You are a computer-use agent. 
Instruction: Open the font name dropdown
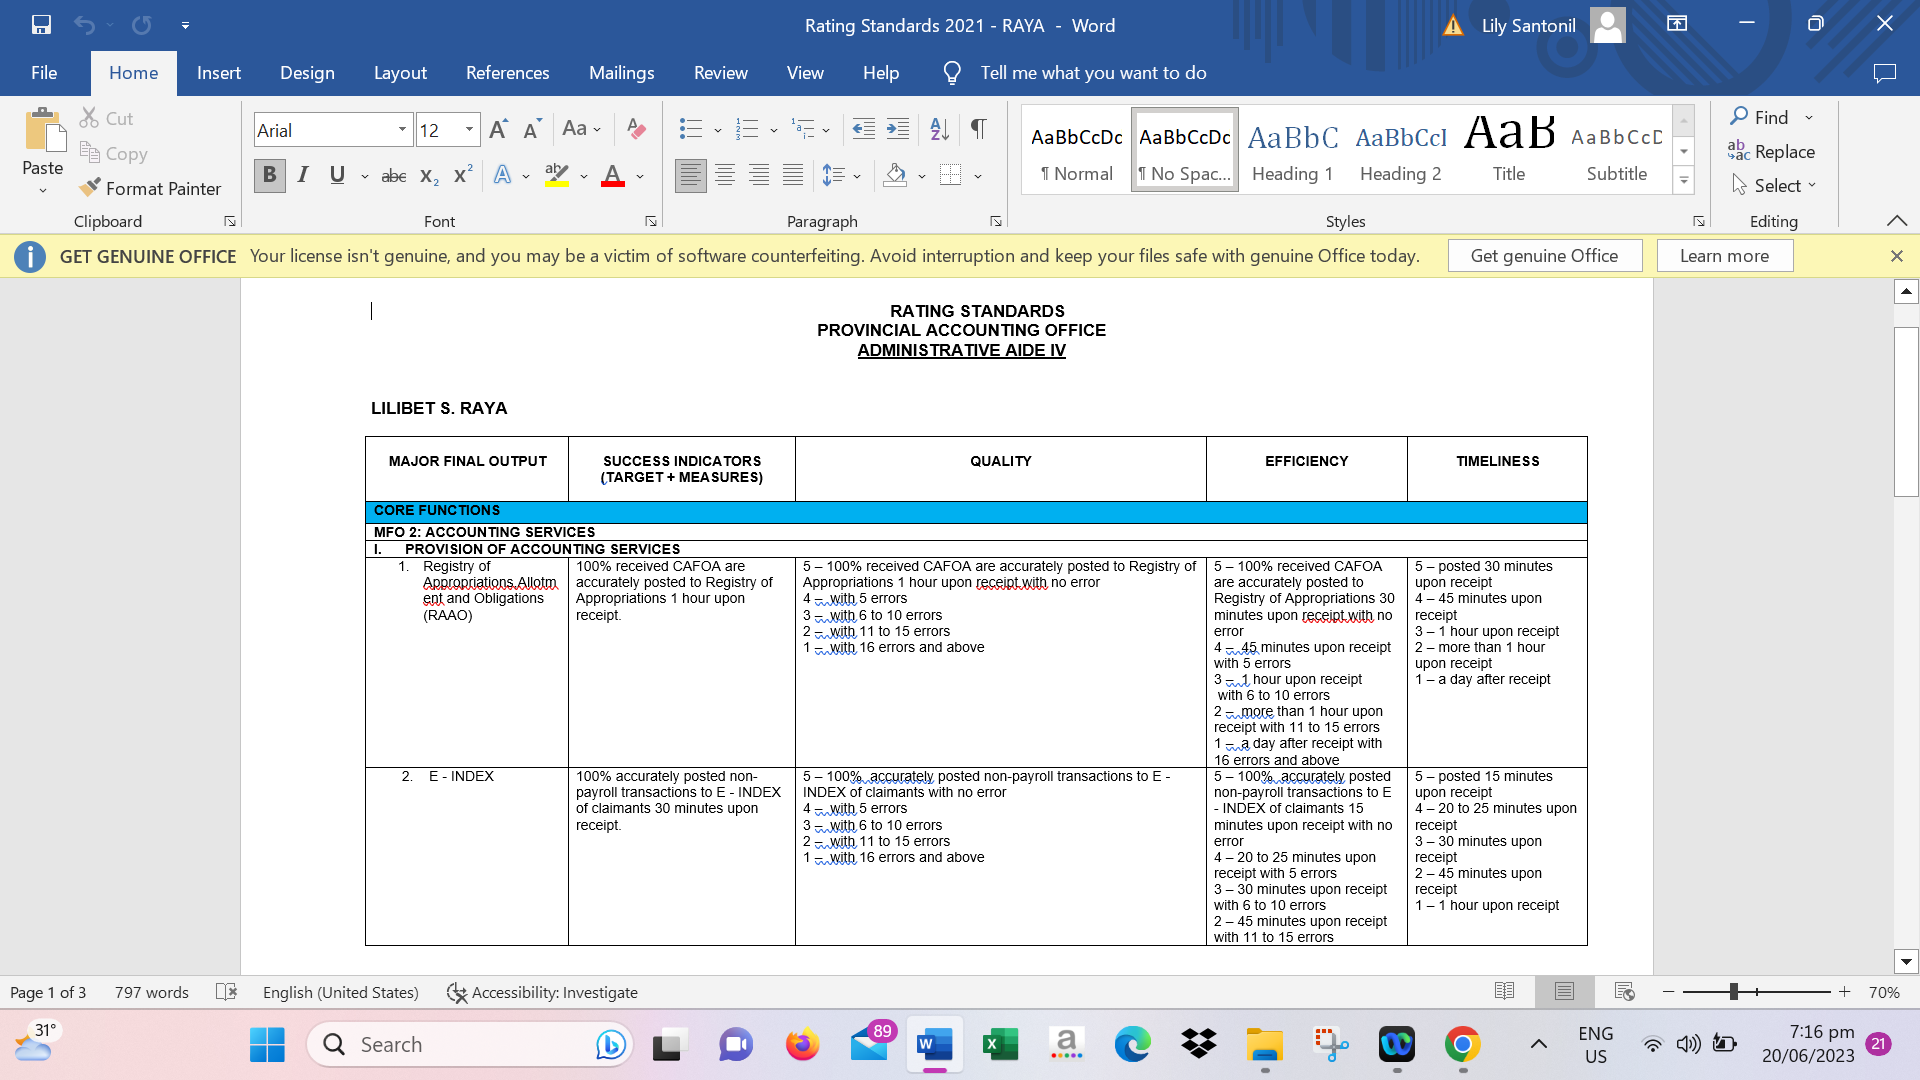tap(402, 130)
